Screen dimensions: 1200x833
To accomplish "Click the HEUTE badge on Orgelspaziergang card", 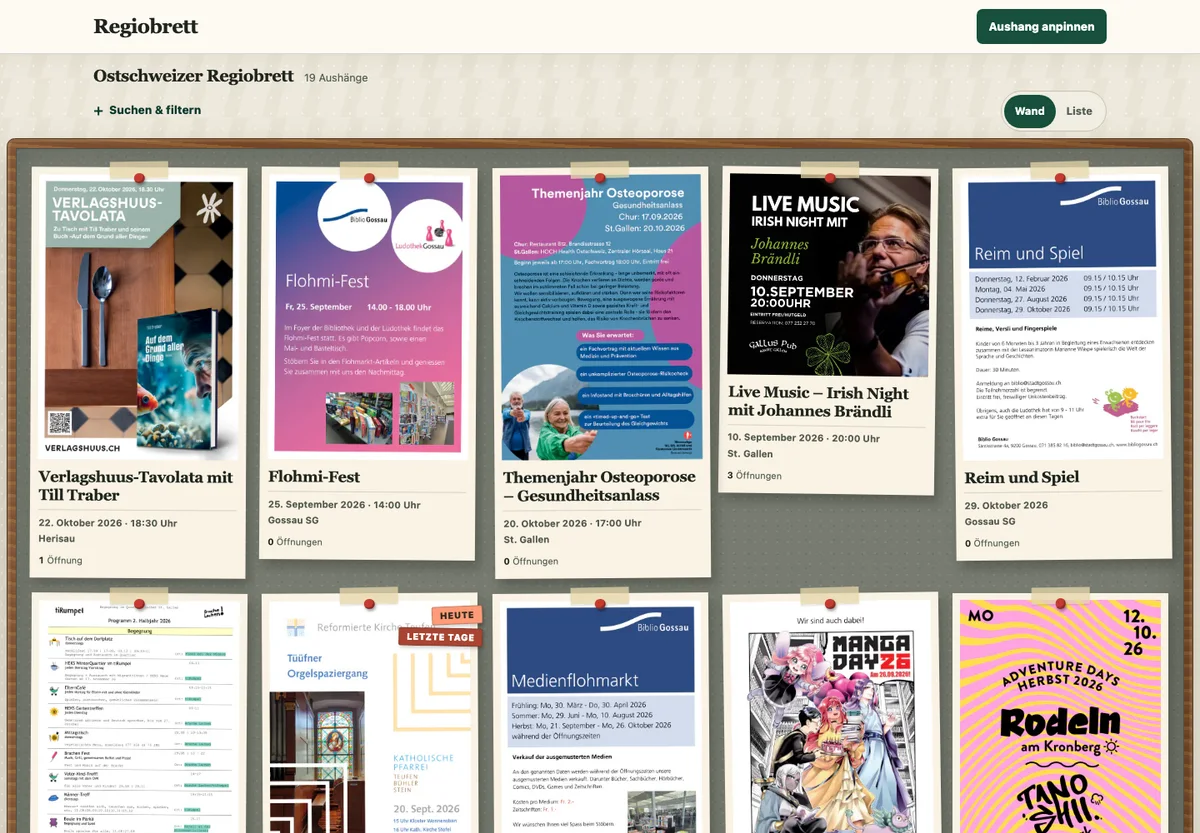I will (x=457, y=615).
